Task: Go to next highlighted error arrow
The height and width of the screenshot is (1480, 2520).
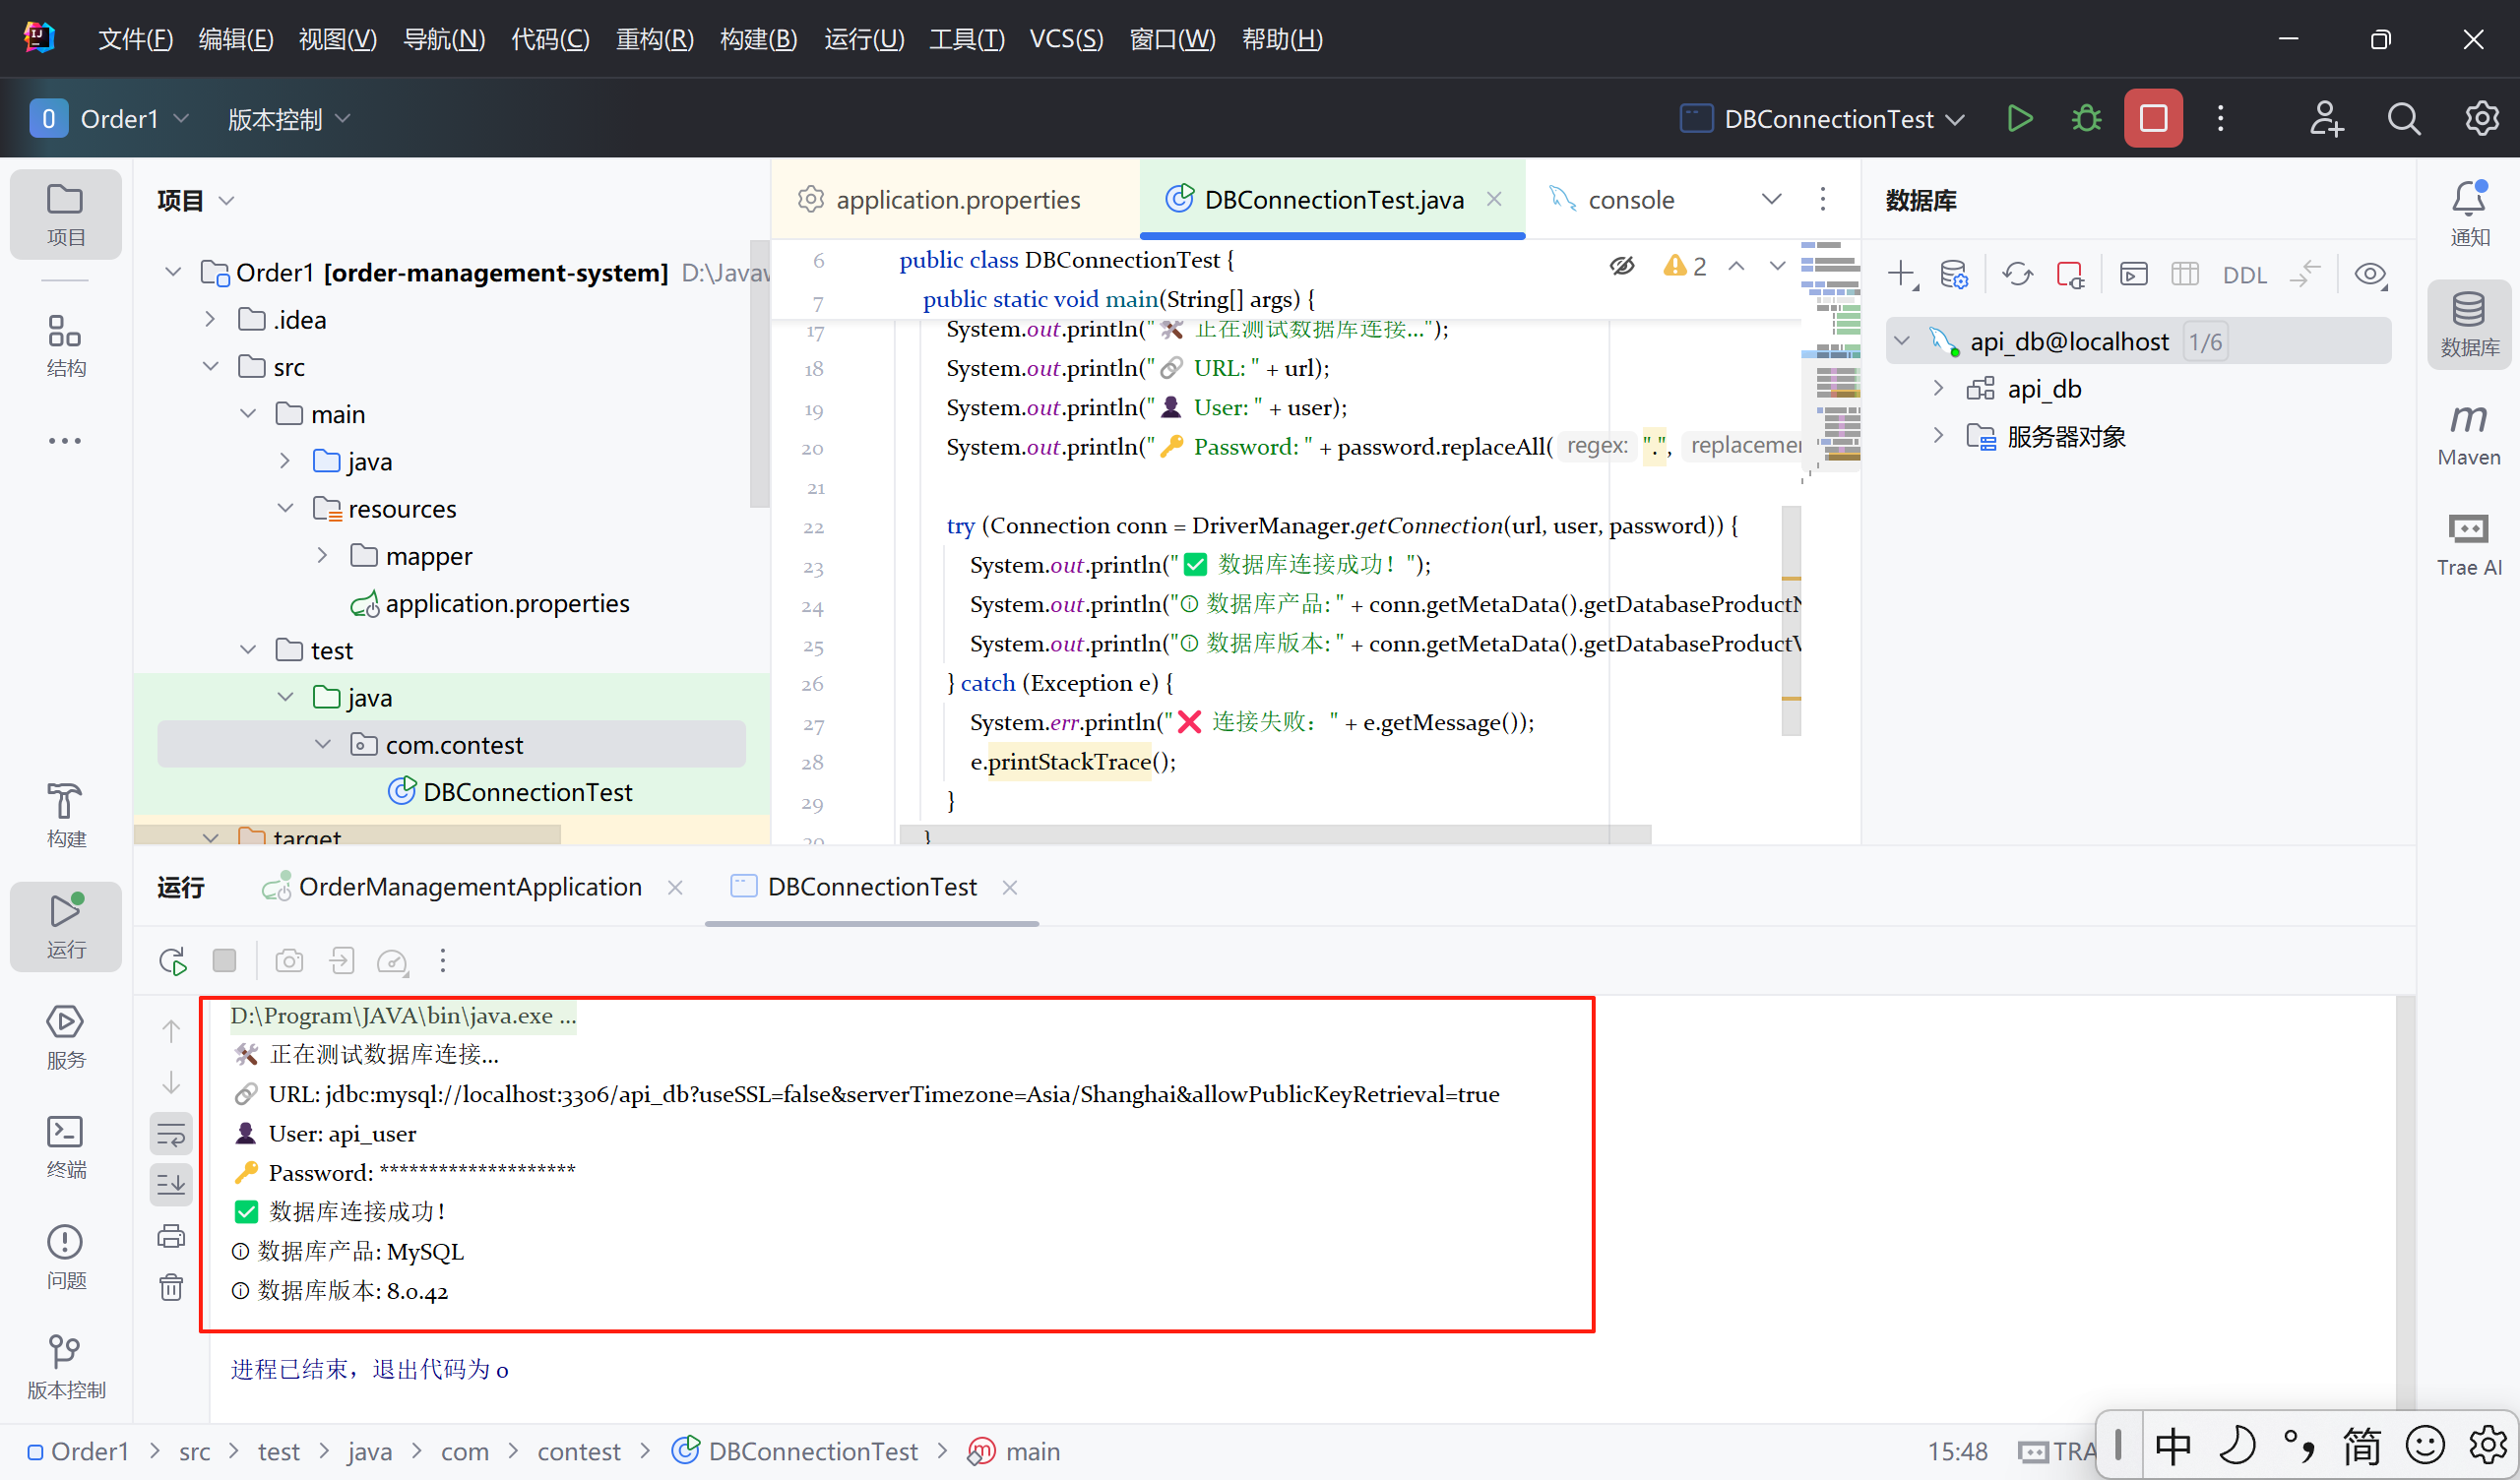Action: (1777, 266)
